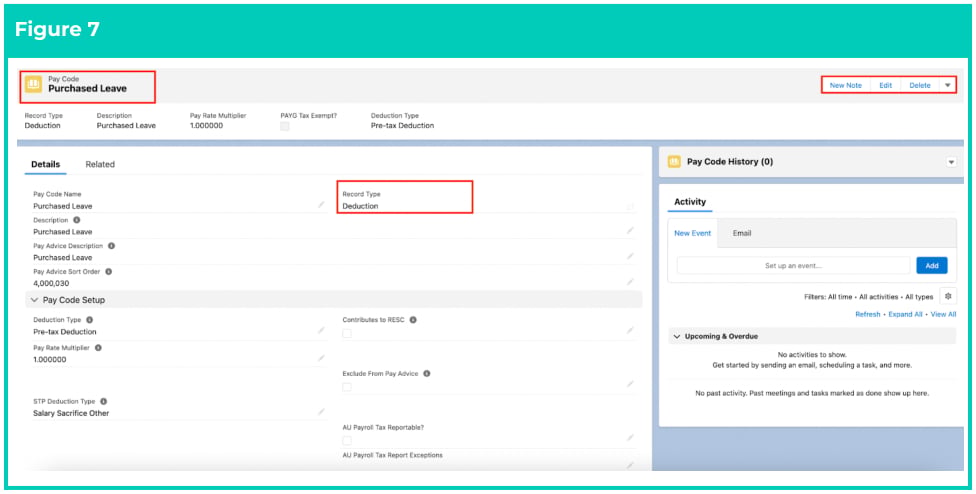The image size is (976, 494).
Task: Show info tooltip beside Description label
Action: pyautogui.click(x=77, y=220)
